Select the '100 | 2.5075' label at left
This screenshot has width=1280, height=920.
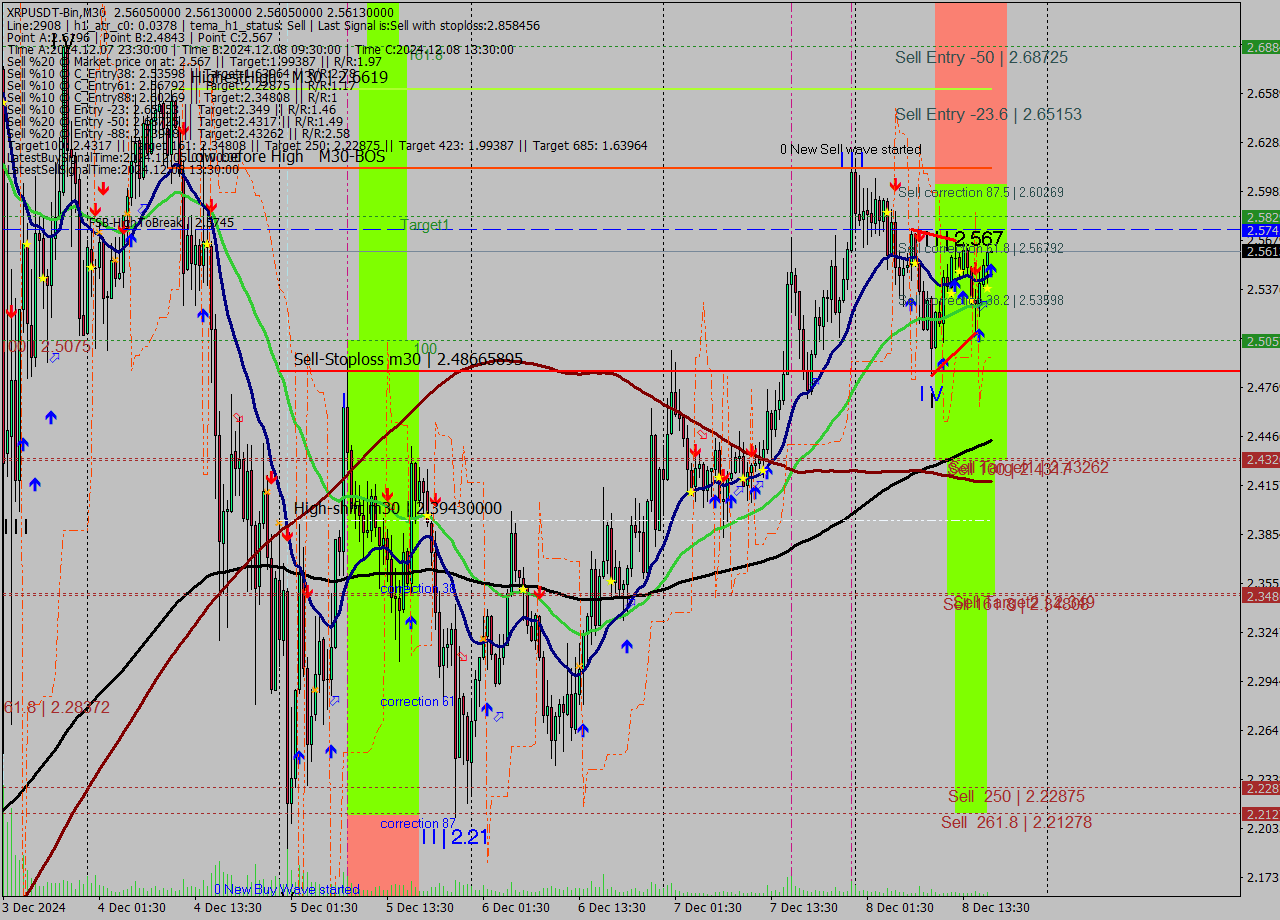[47, 347]
